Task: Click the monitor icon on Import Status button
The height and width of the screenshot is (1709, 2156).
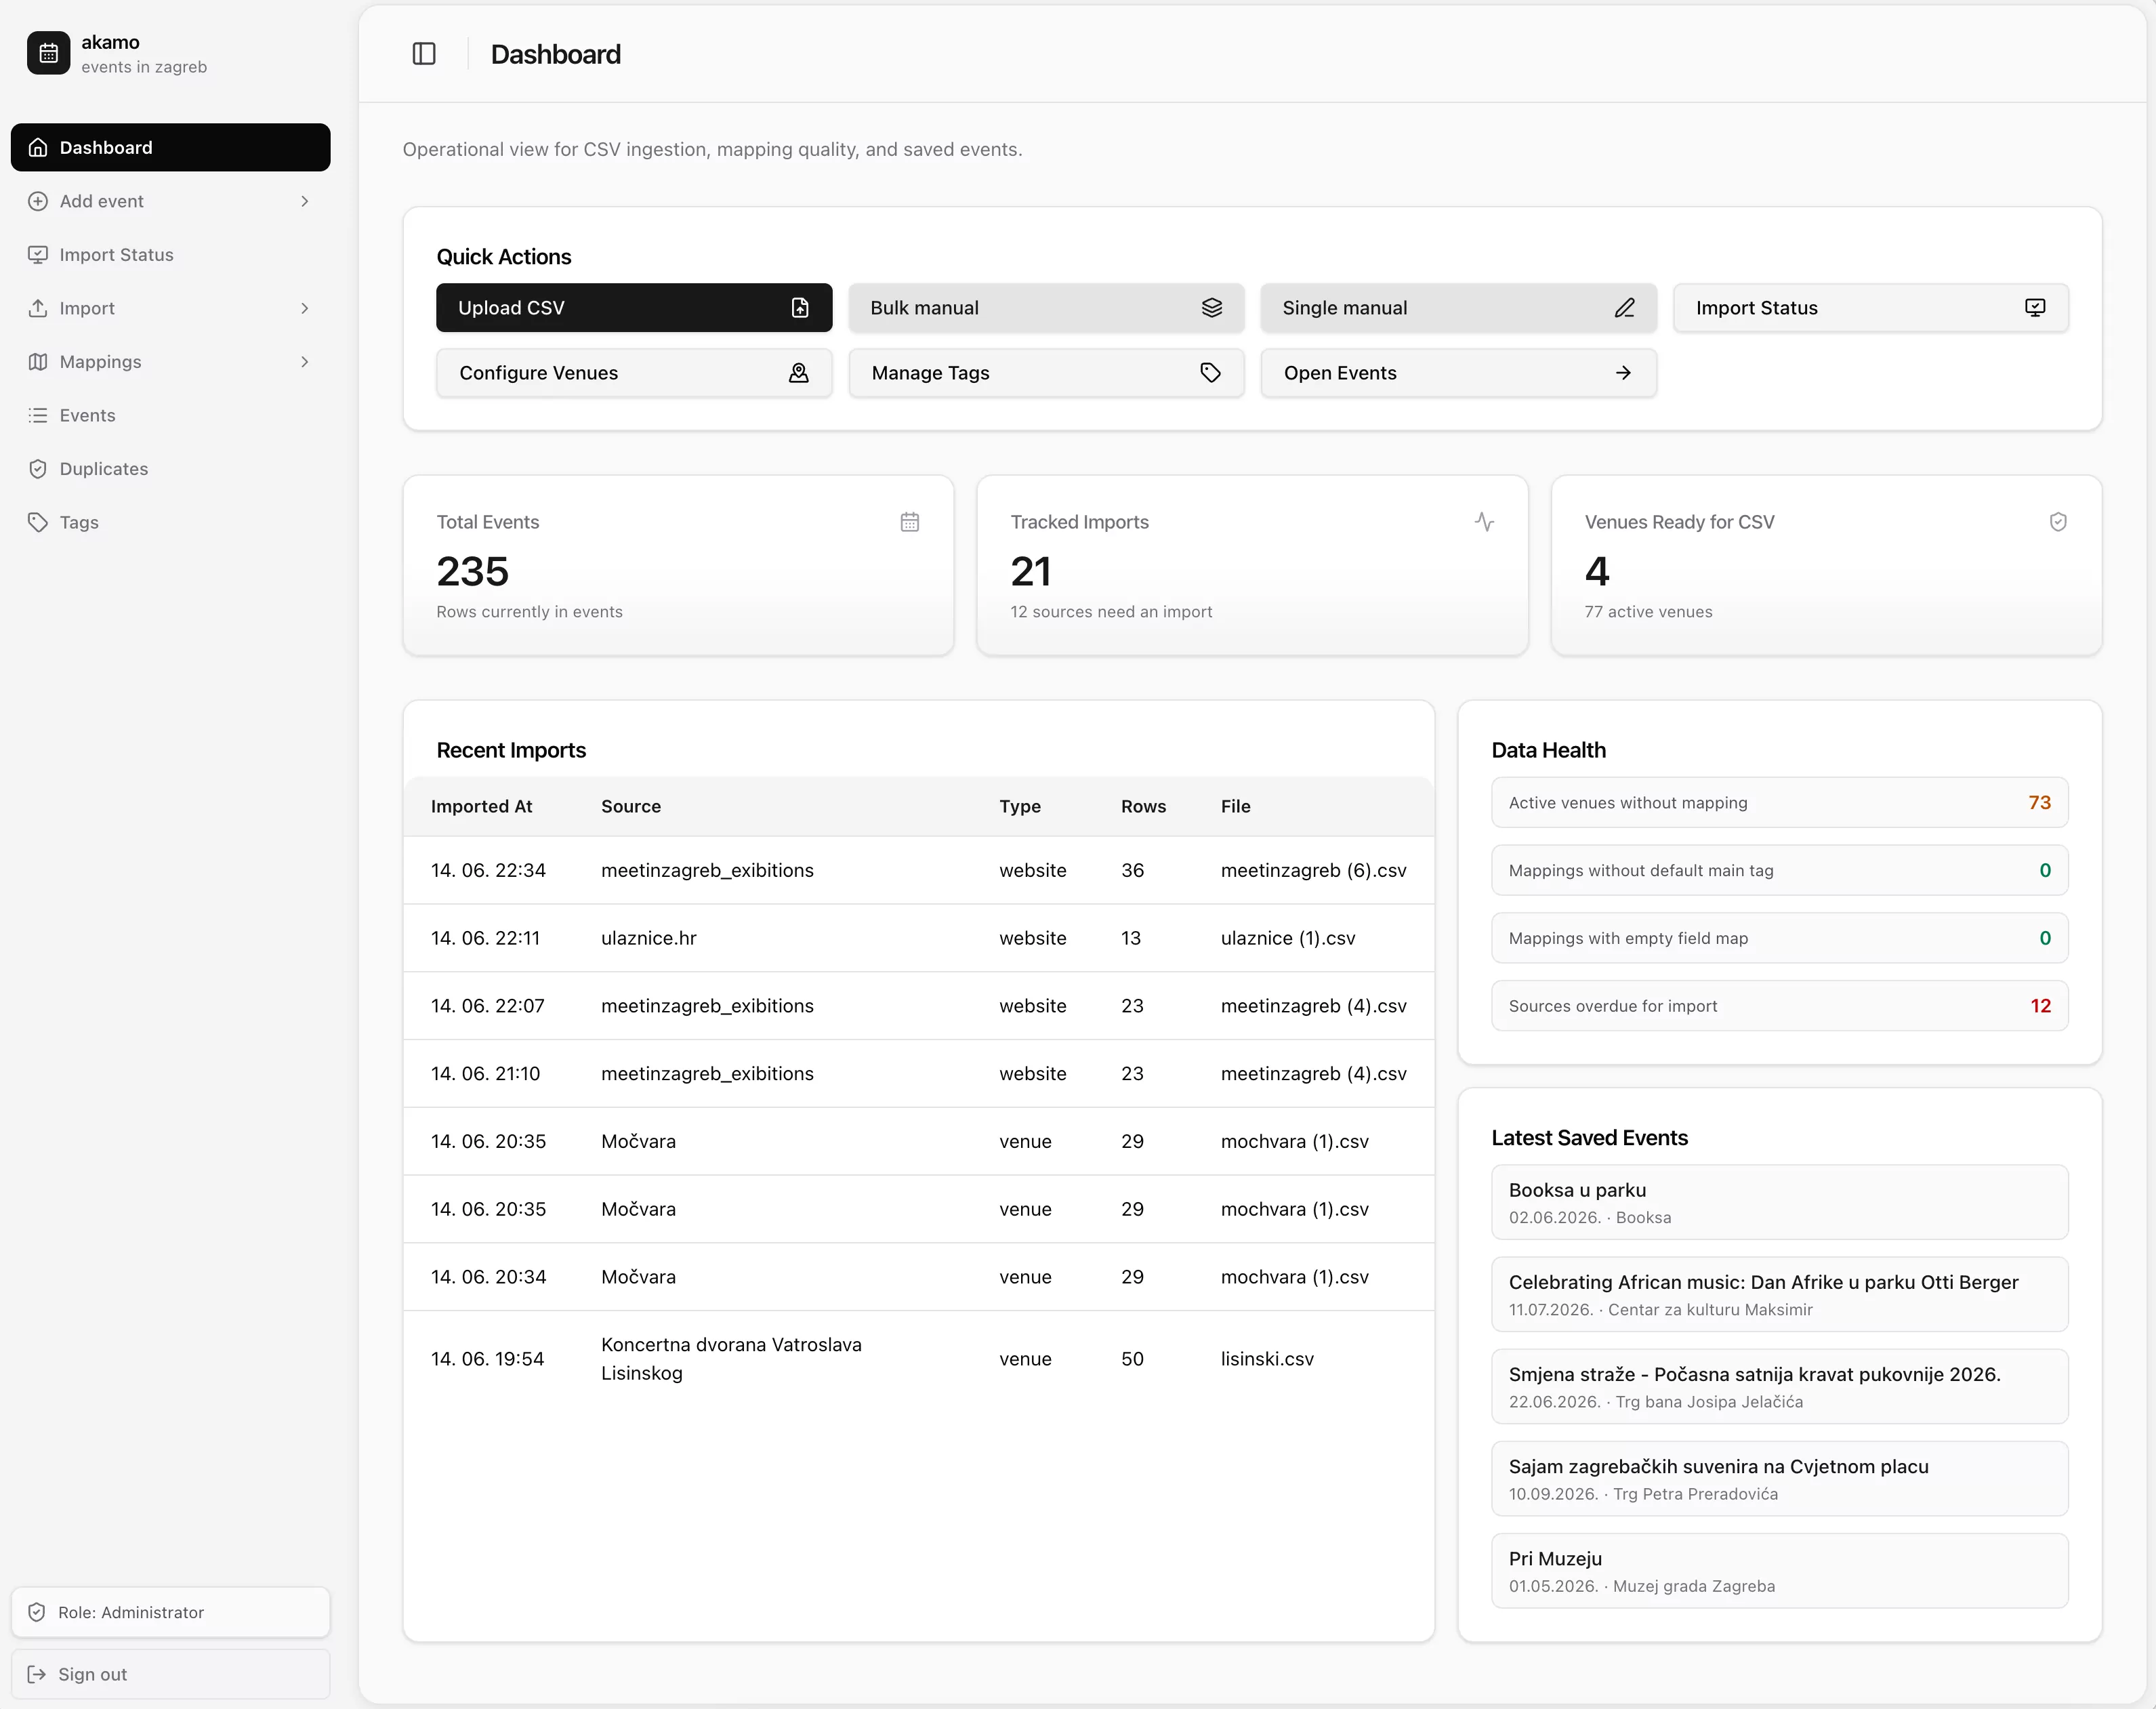Action: (2035, 308)
